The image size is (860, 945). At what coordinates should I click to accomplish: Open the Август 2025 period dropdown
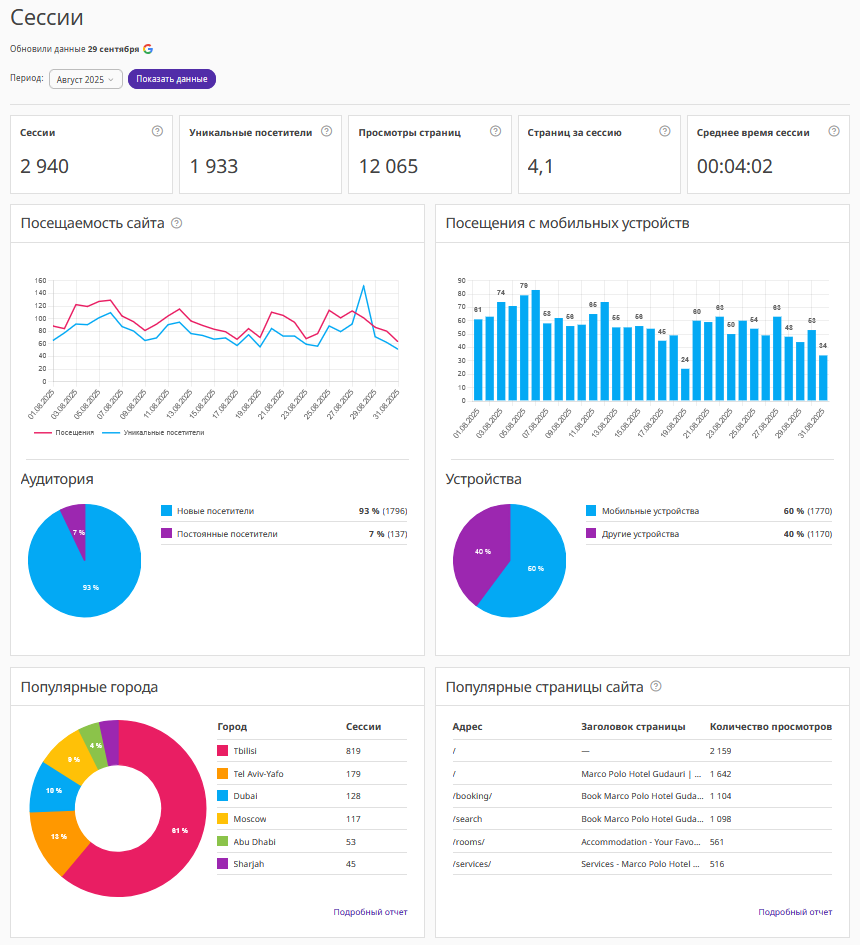click(85, 79)
